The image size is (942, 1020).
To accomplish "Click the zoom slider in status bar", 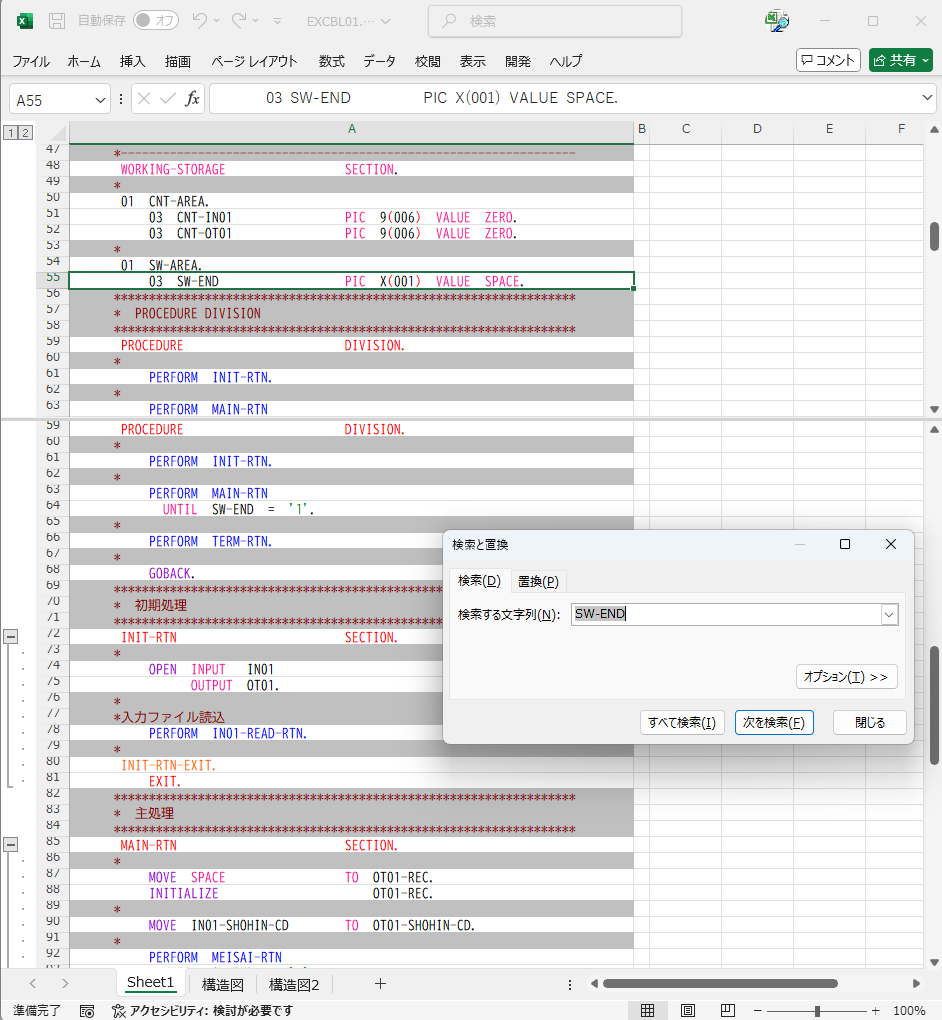I will 818,1011.
